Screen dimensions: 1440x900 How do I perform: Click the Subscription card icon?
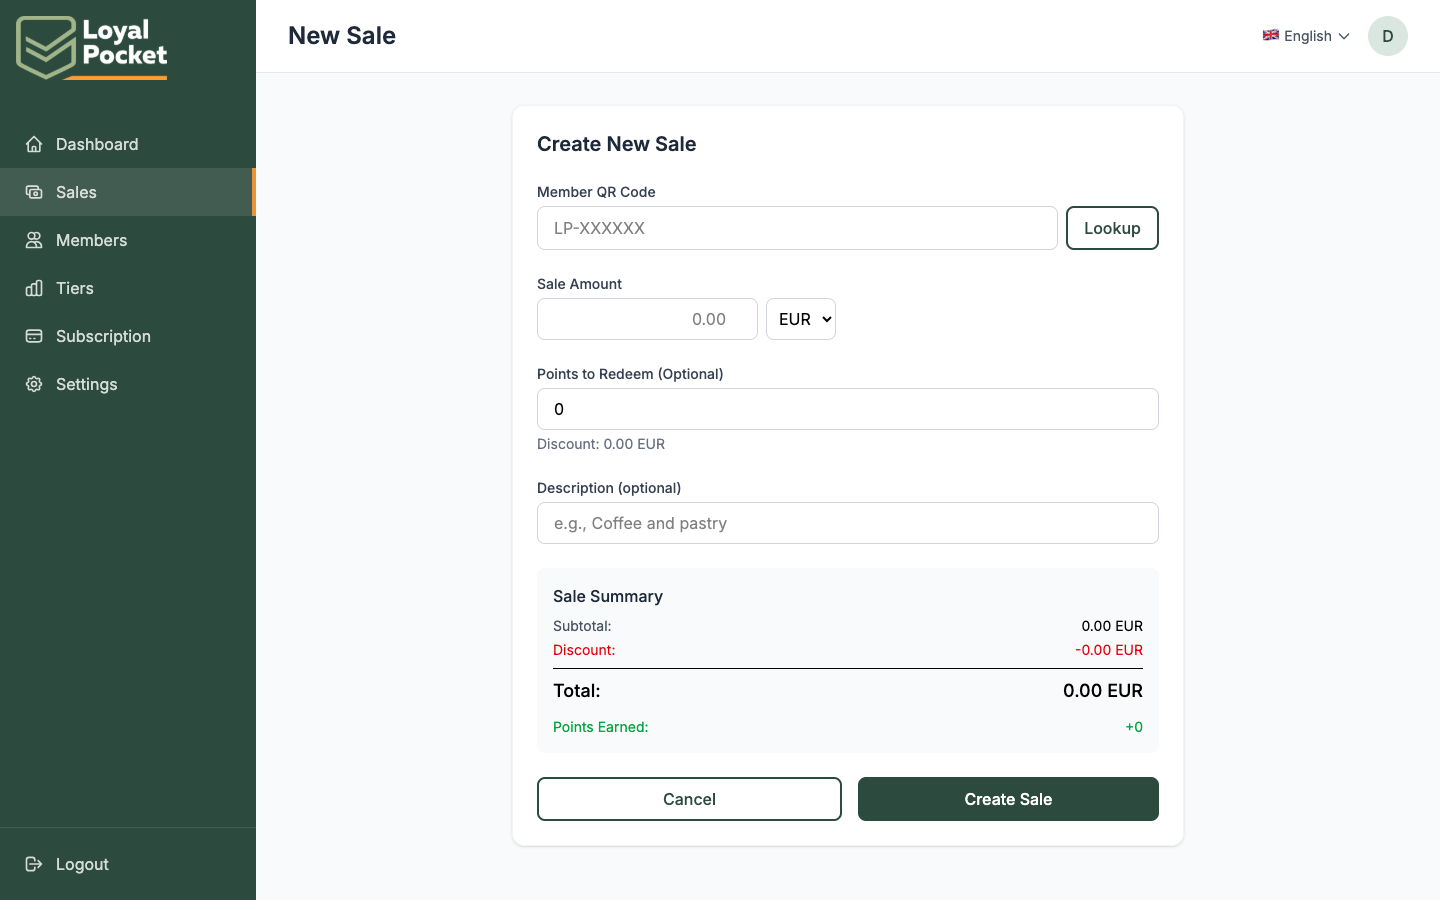pos(33,336)
